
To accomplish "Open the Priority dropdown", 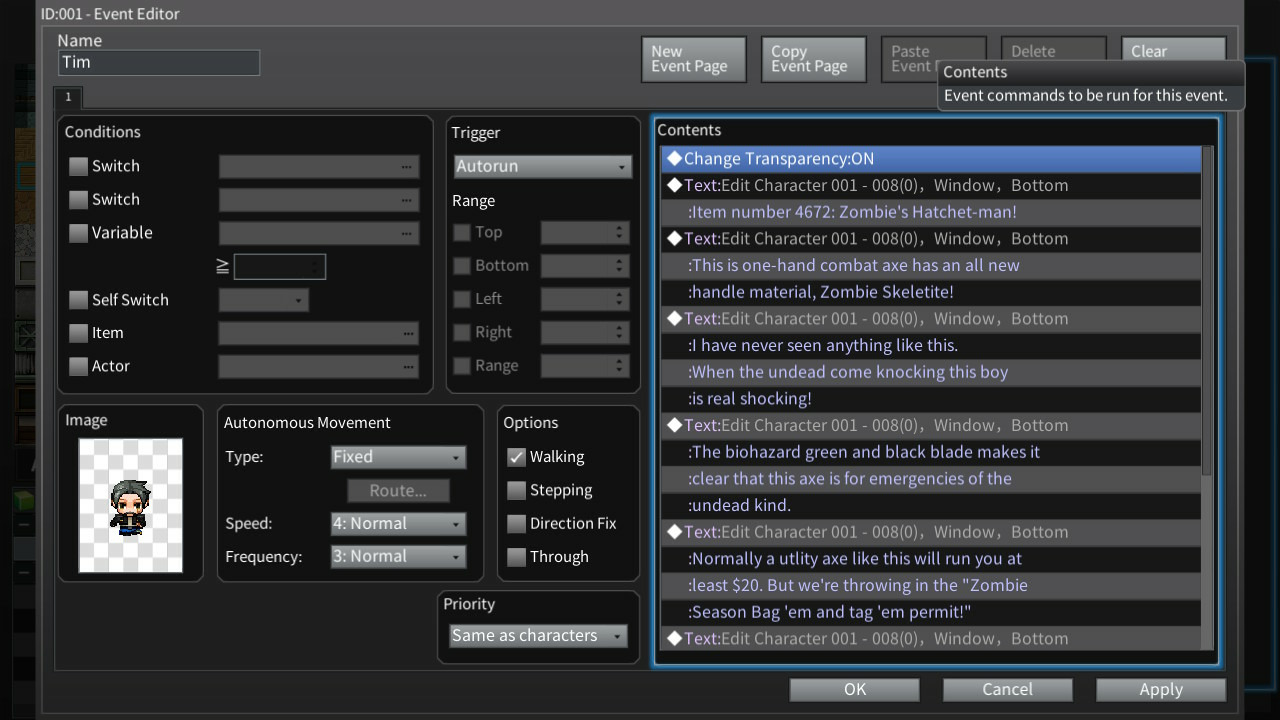I will tap(537, 636).
